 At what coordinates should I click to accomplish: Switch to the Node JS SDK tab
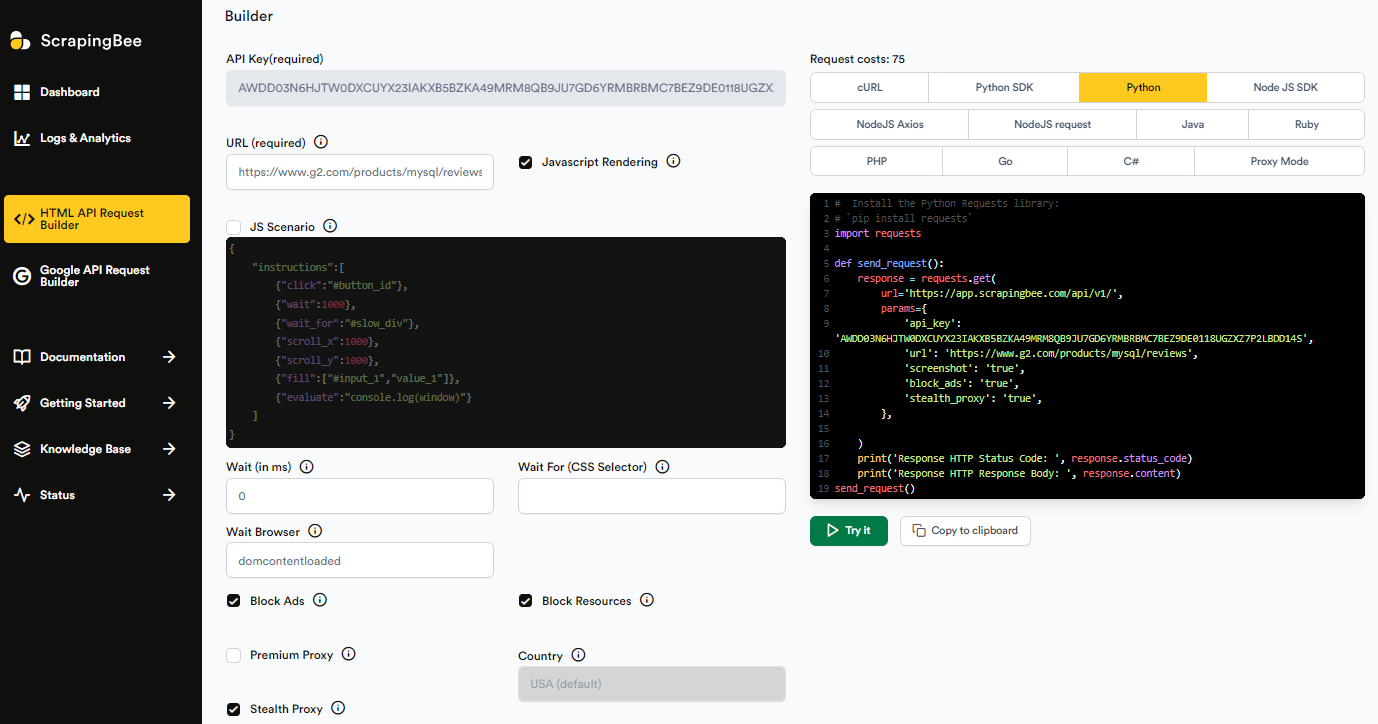coord(1286,87)
